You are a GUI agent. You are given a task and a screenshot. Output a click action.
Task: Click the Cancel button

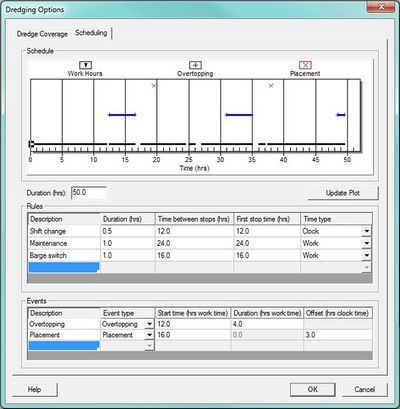click(x=365, y=389)
